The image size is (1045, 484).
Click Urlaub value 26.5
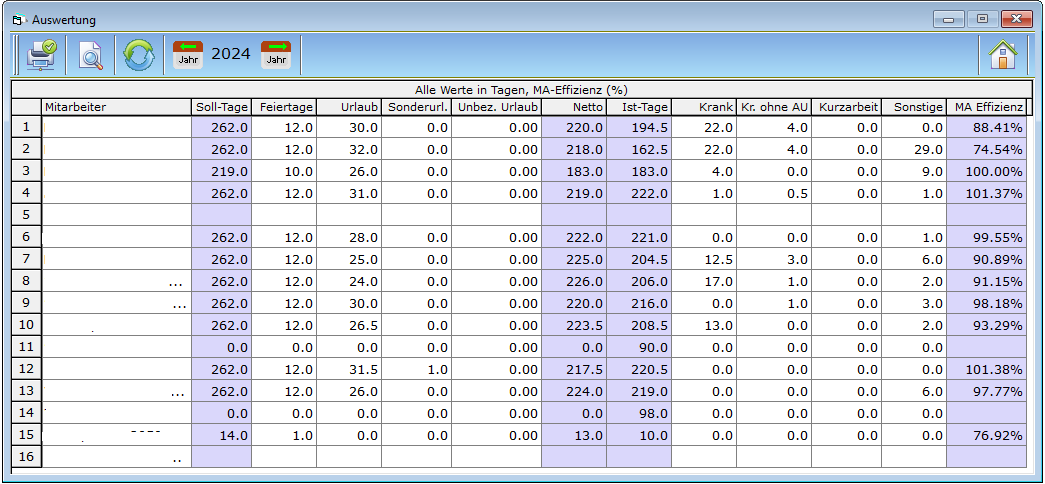349,325
